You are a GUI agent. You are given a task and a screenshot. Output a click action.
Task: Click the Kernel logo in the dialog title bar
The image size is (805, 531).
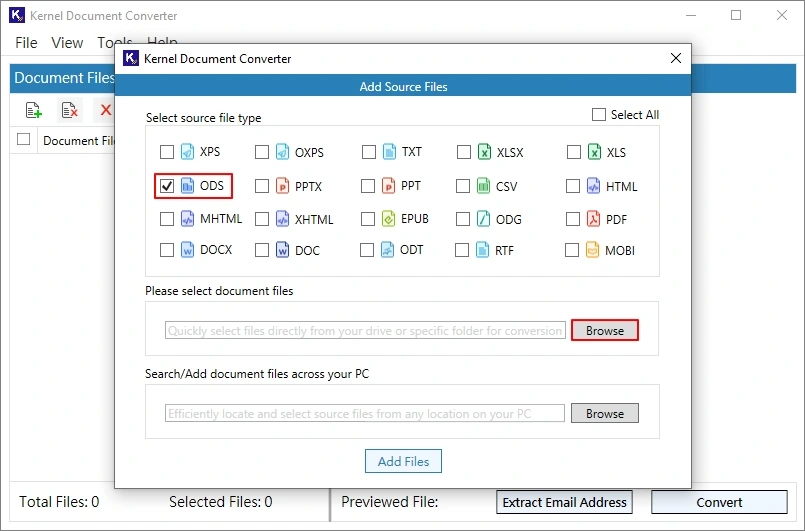(x=131, y=59)
